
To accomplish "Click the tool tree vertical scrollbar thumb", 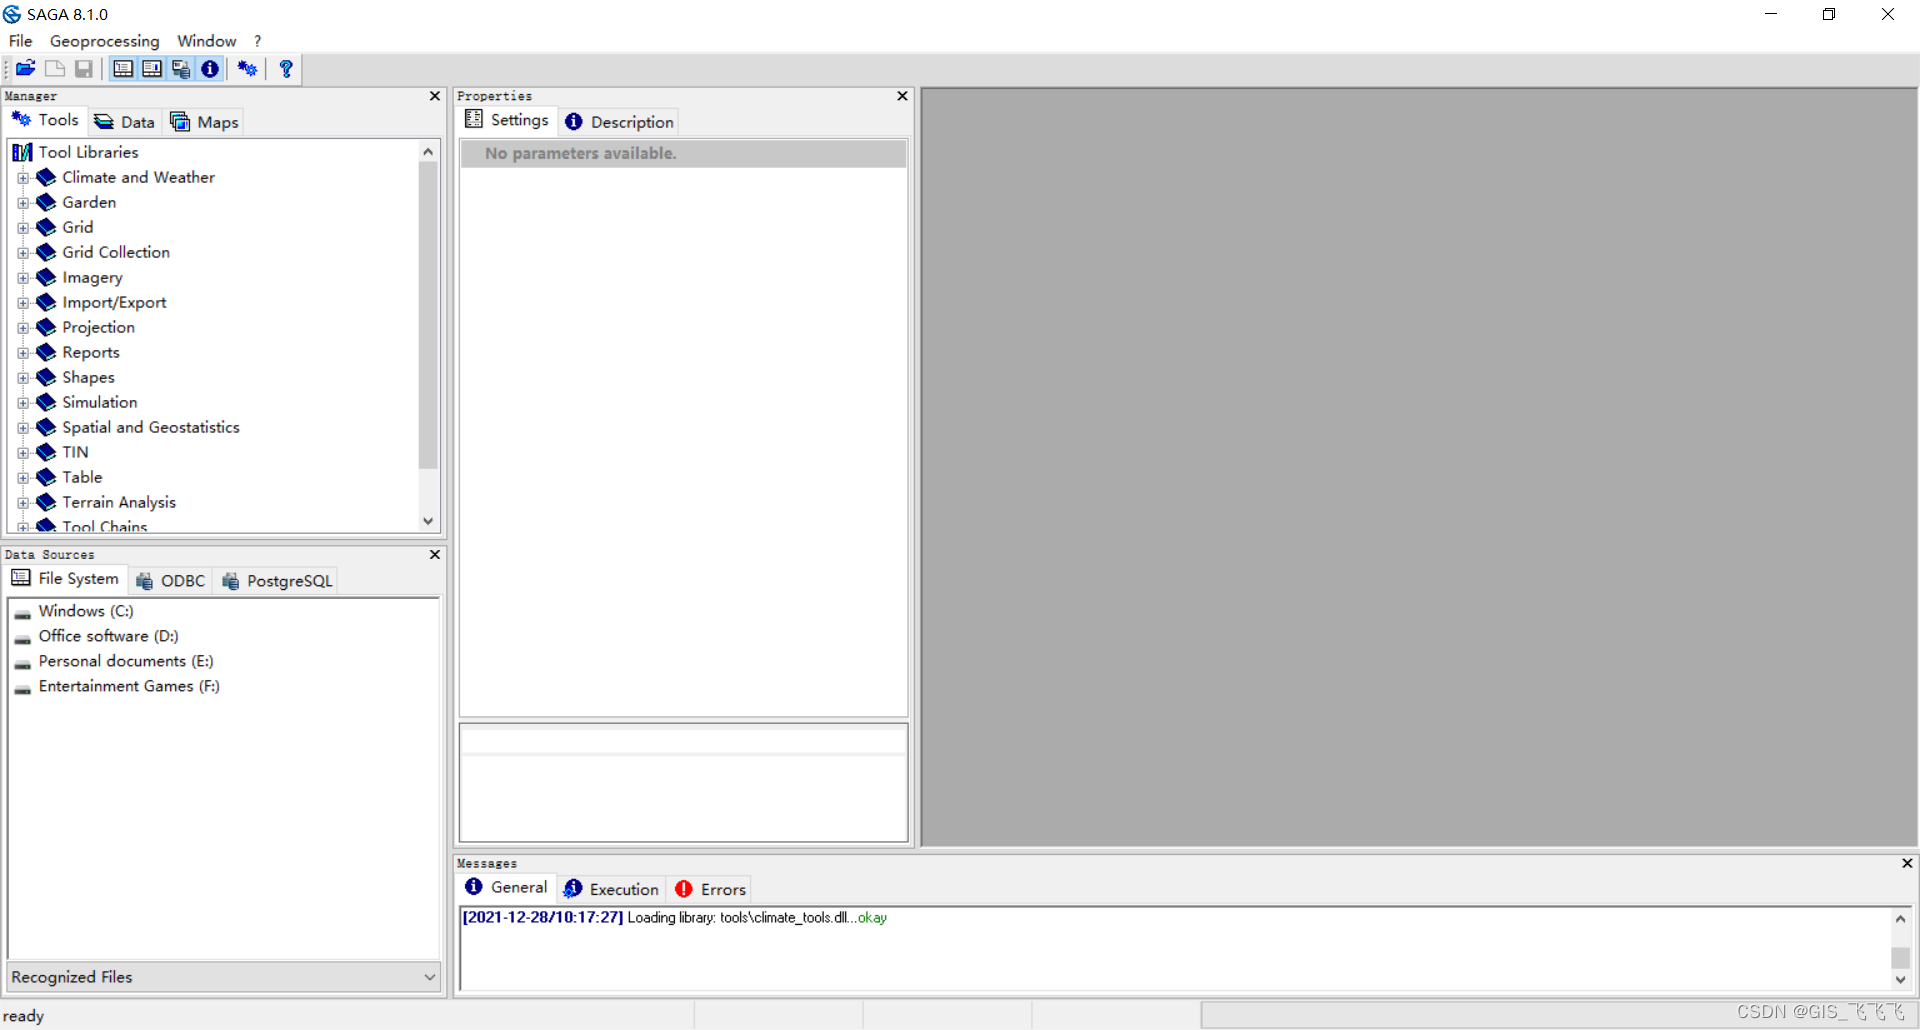I will [x=428, y=315].
